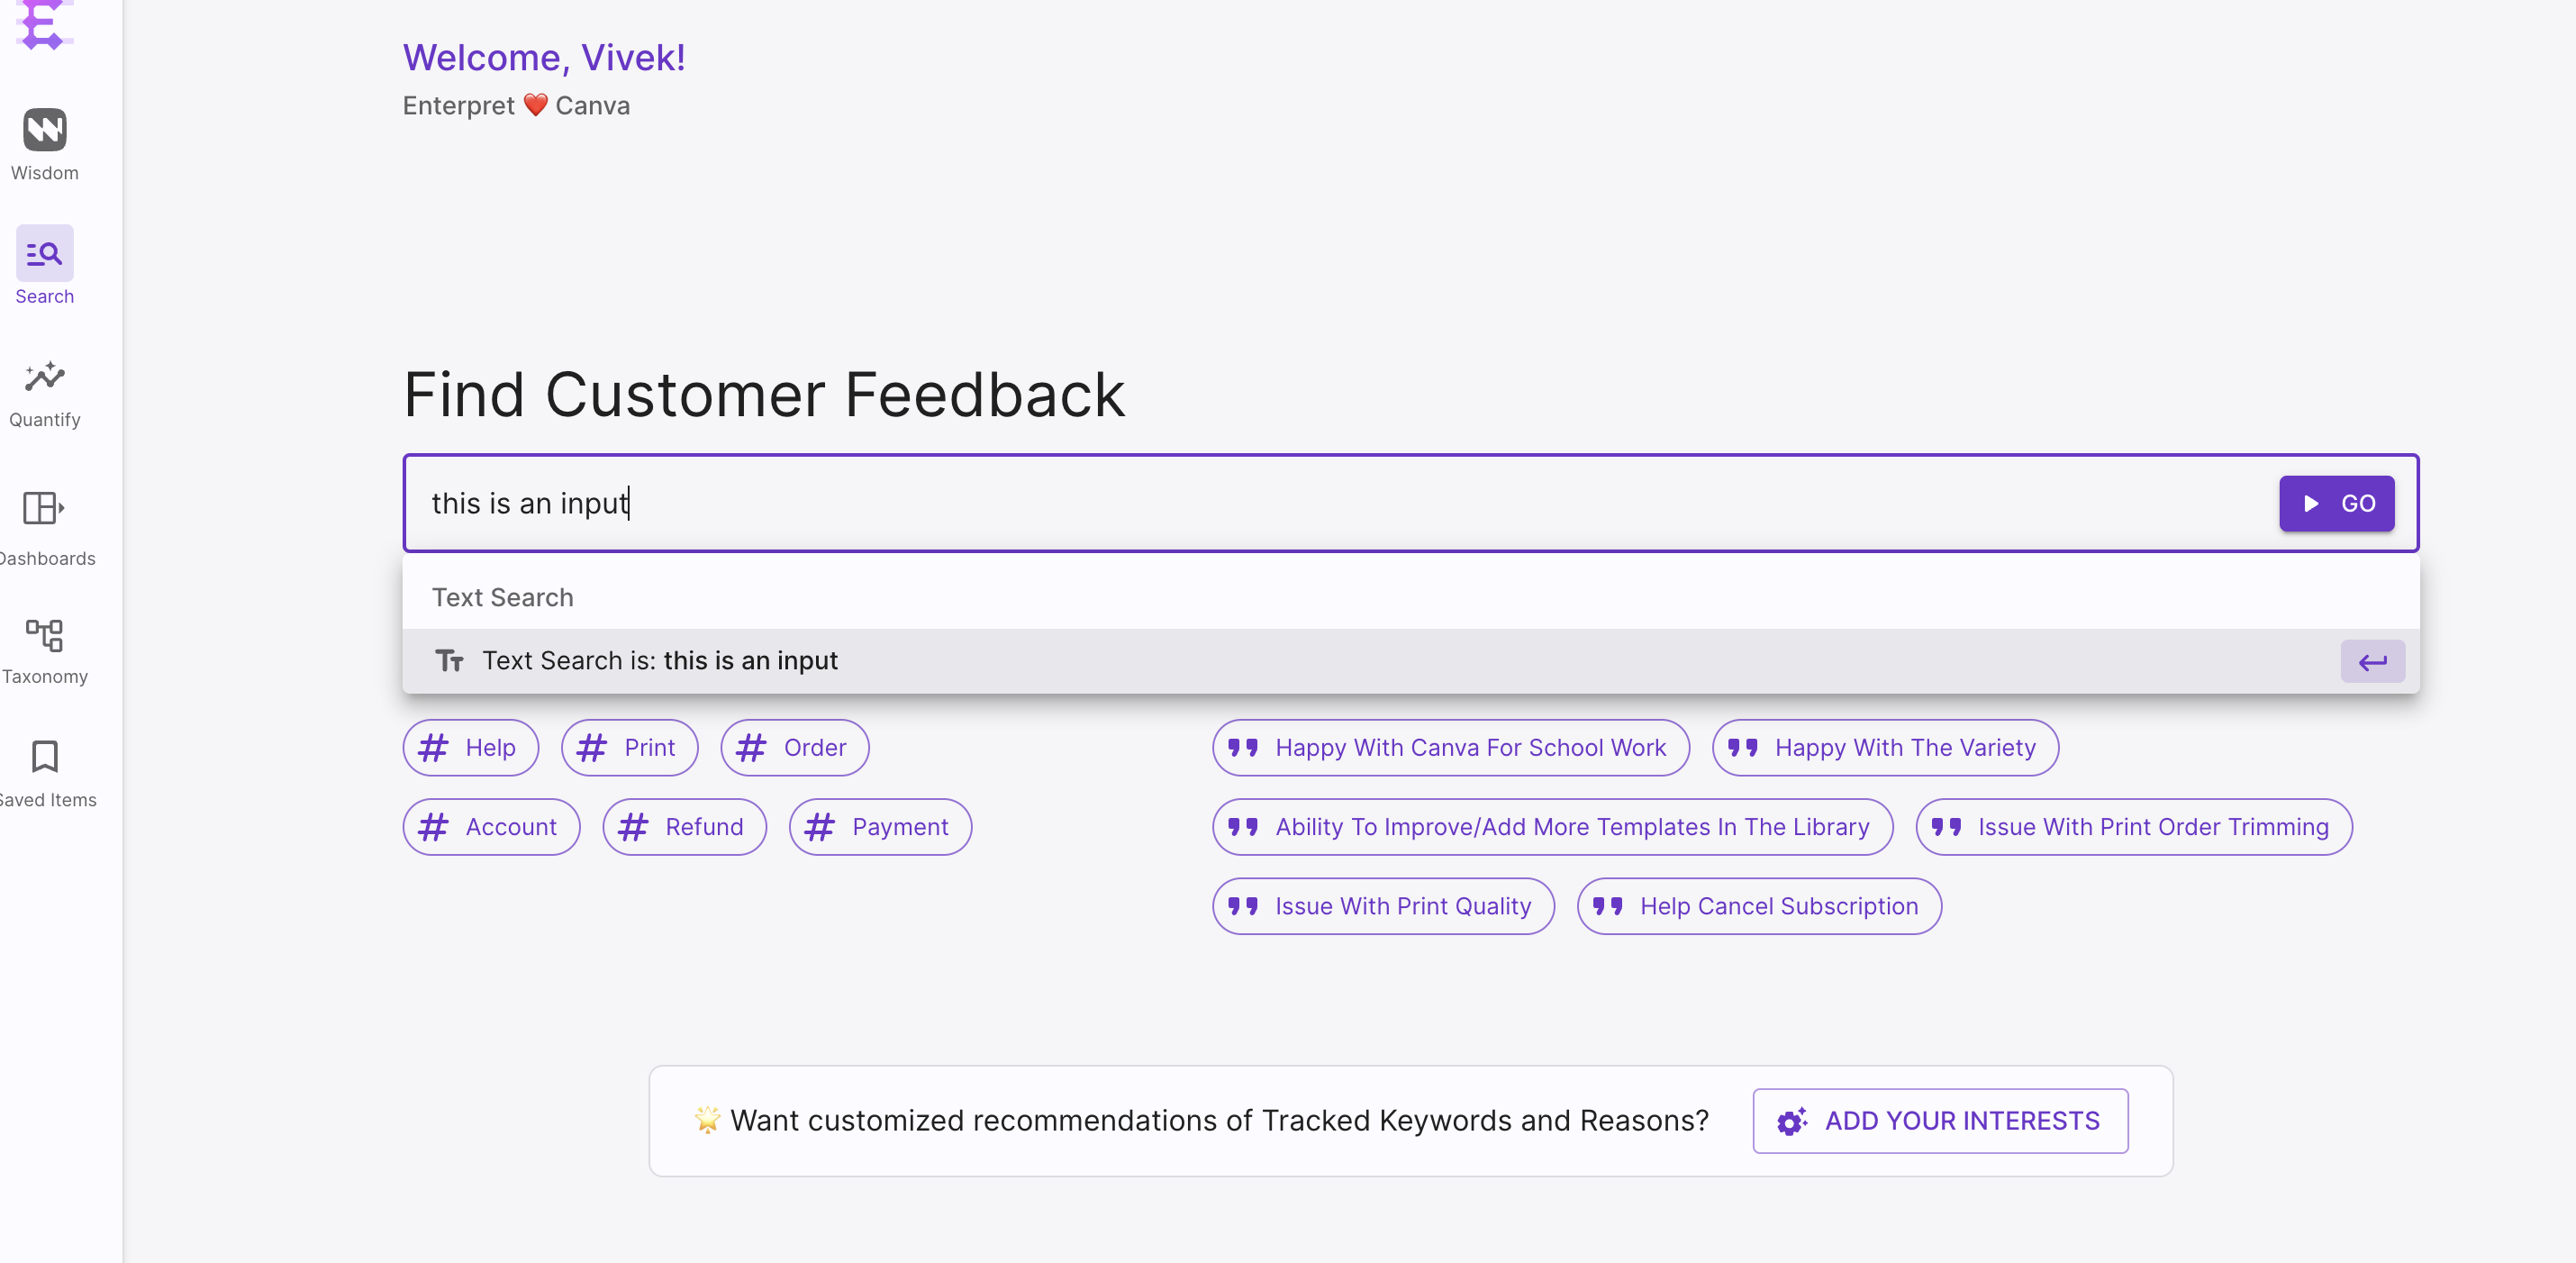This screenshot has height=1263, width=2576.
Task: Open the Wisdom sidebar icon
Action: click(x=44, y=131)
